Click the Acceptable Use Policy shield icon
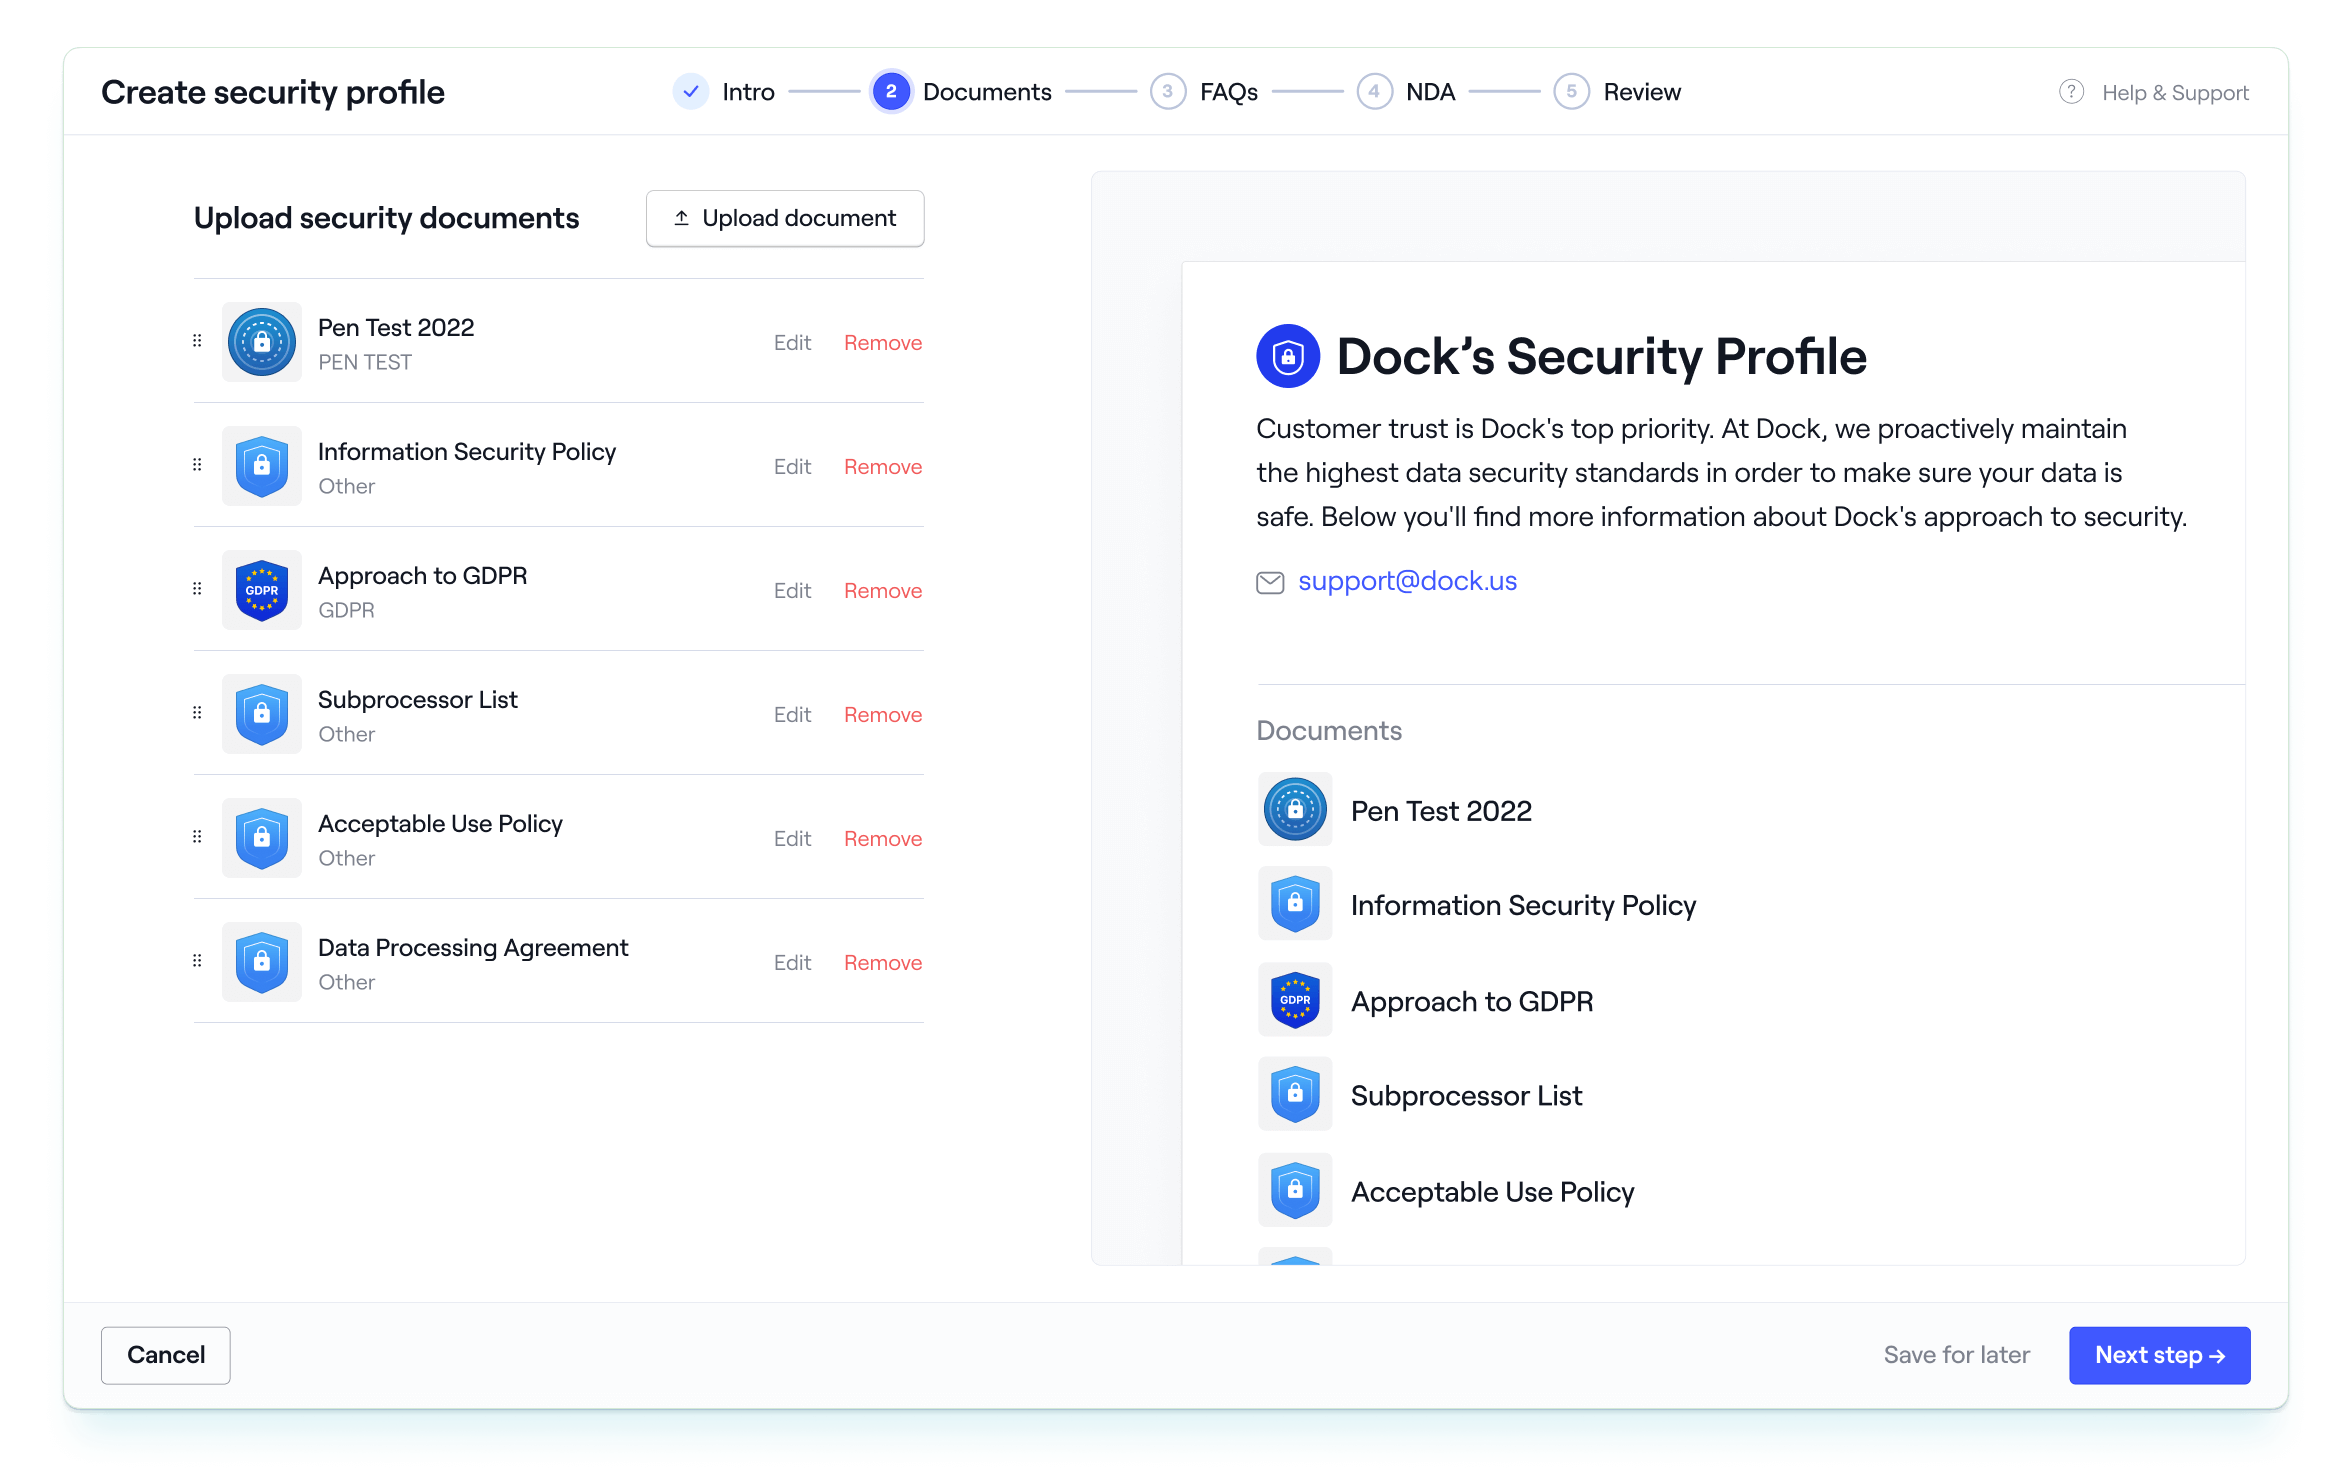This screenshot has height=1472, width=2352. (261, 838)
